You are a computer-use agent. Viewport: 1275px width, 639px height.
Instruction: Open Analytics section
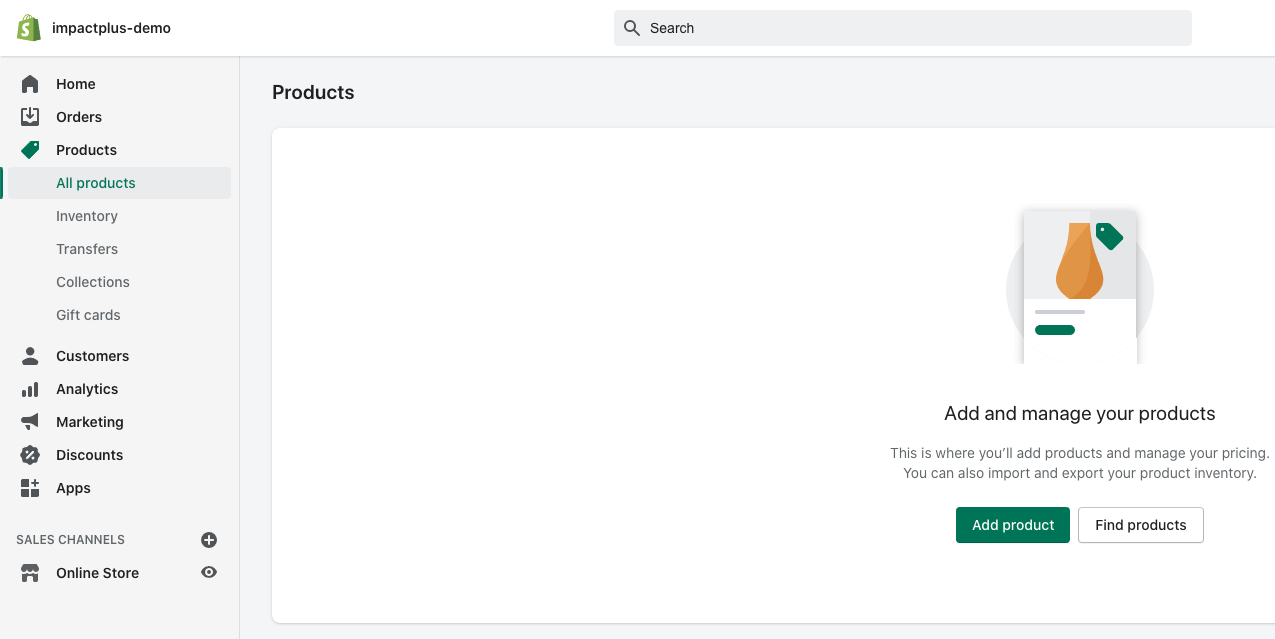coord(87,389)
